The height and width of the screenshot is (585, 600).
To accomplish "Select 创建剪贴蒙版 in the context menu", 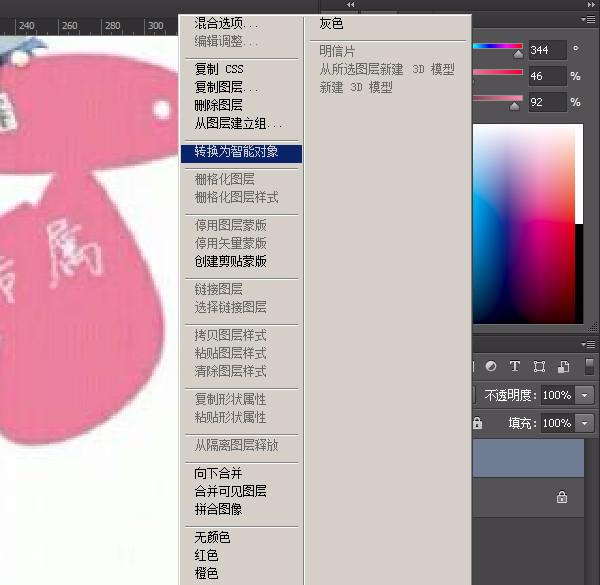I will (230, 261).
